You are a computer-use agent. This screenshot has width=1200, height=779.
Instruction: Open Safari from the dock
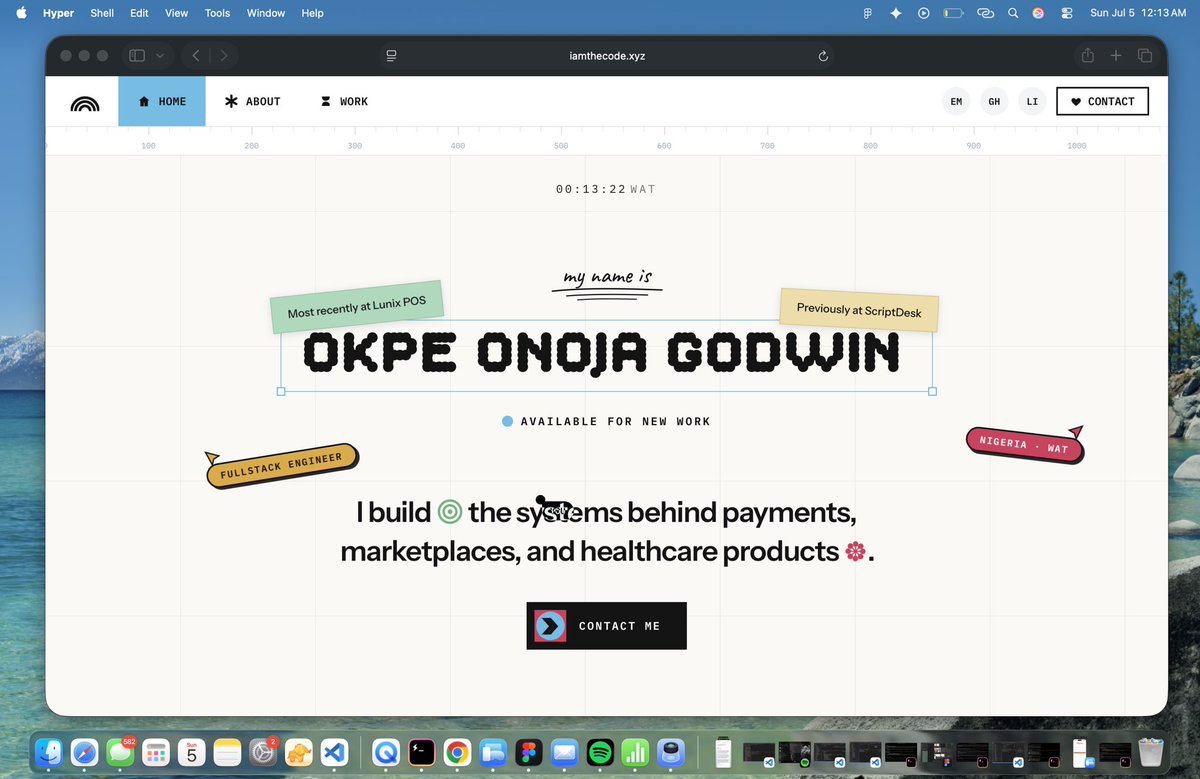click(x=85, y=752)
